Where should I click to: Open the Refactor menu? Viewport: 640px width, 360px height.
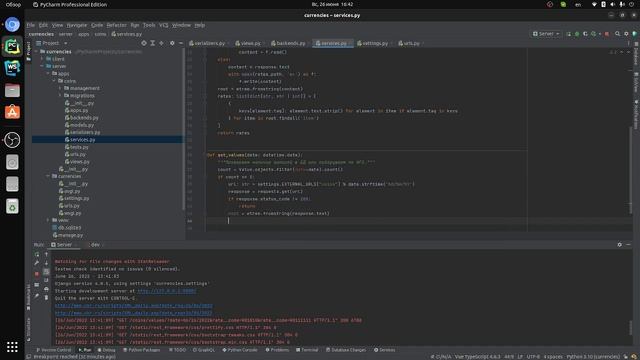click(117, 25)
